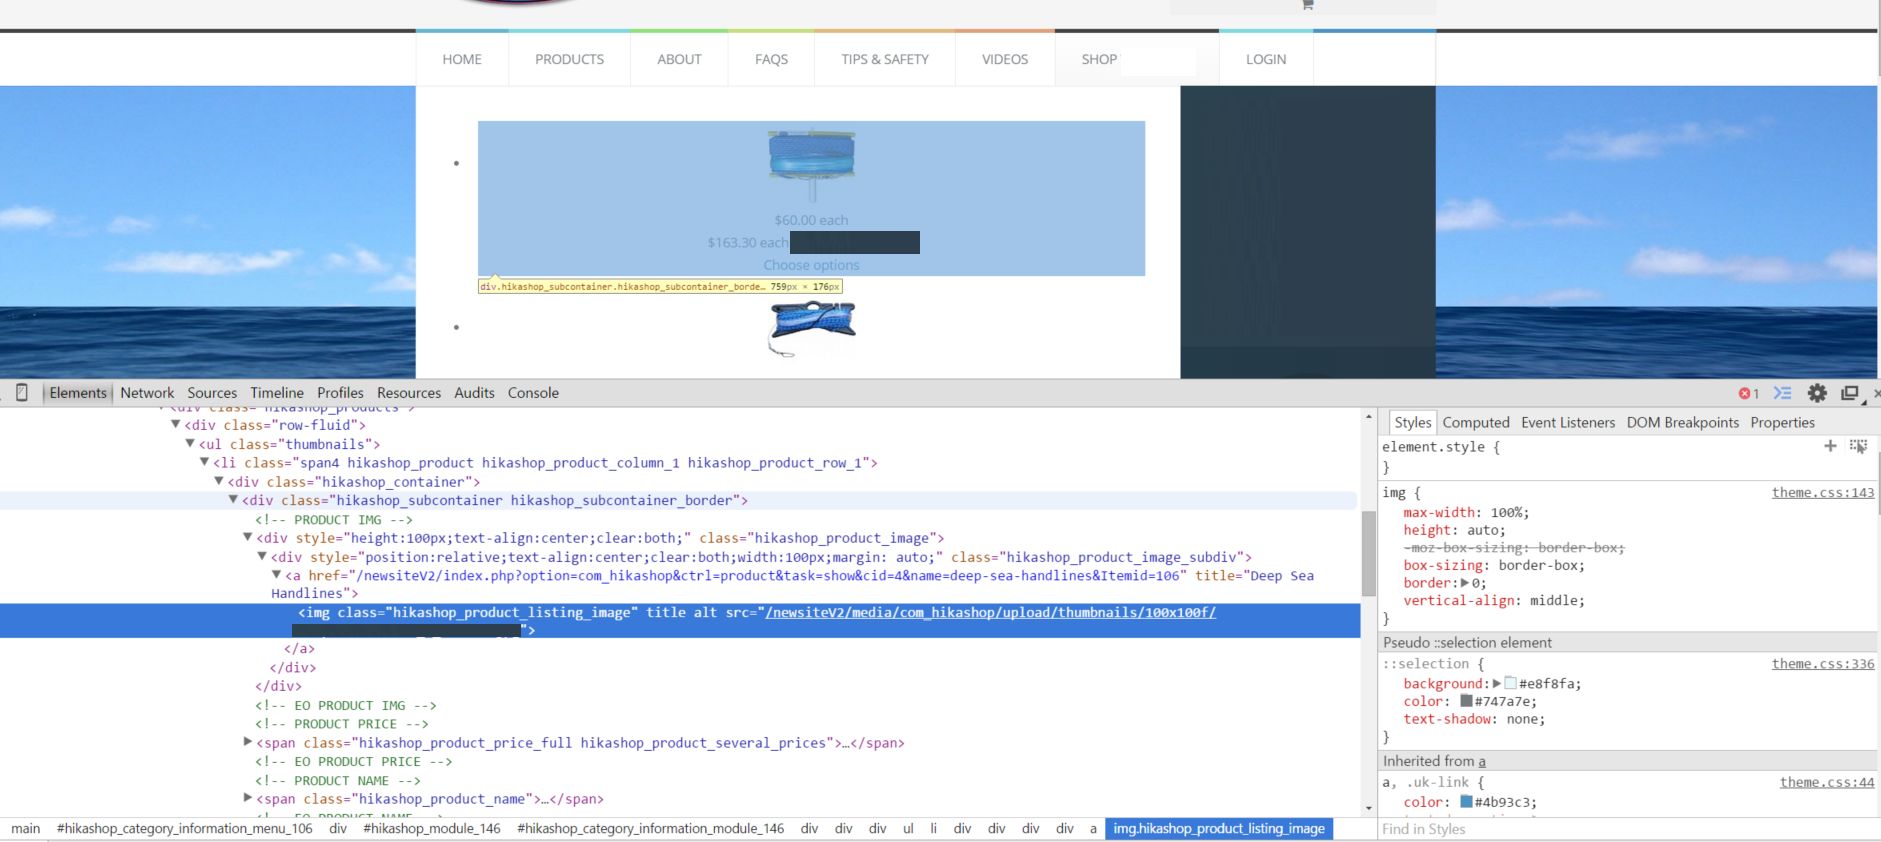
Task: Switch to the Elements panel tab
Action: [78, 393]
